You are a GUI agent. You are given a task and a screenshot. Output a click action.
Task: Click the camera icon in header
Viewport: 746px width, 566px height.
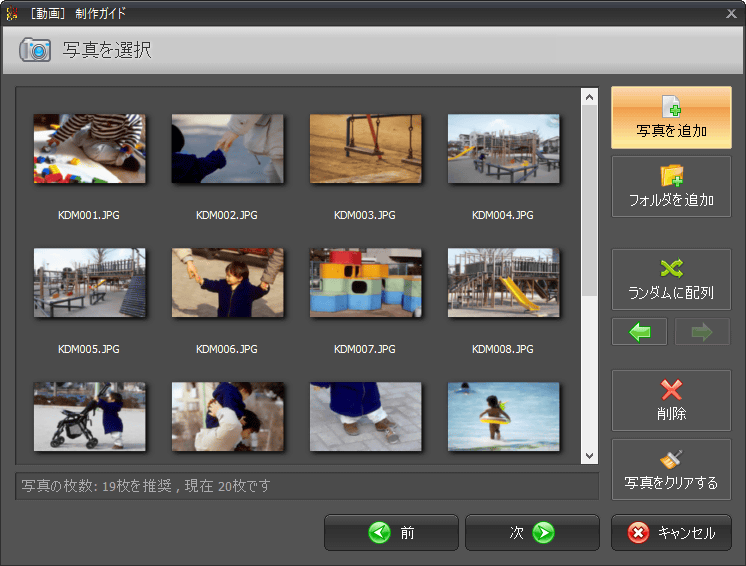pos(35,50)
